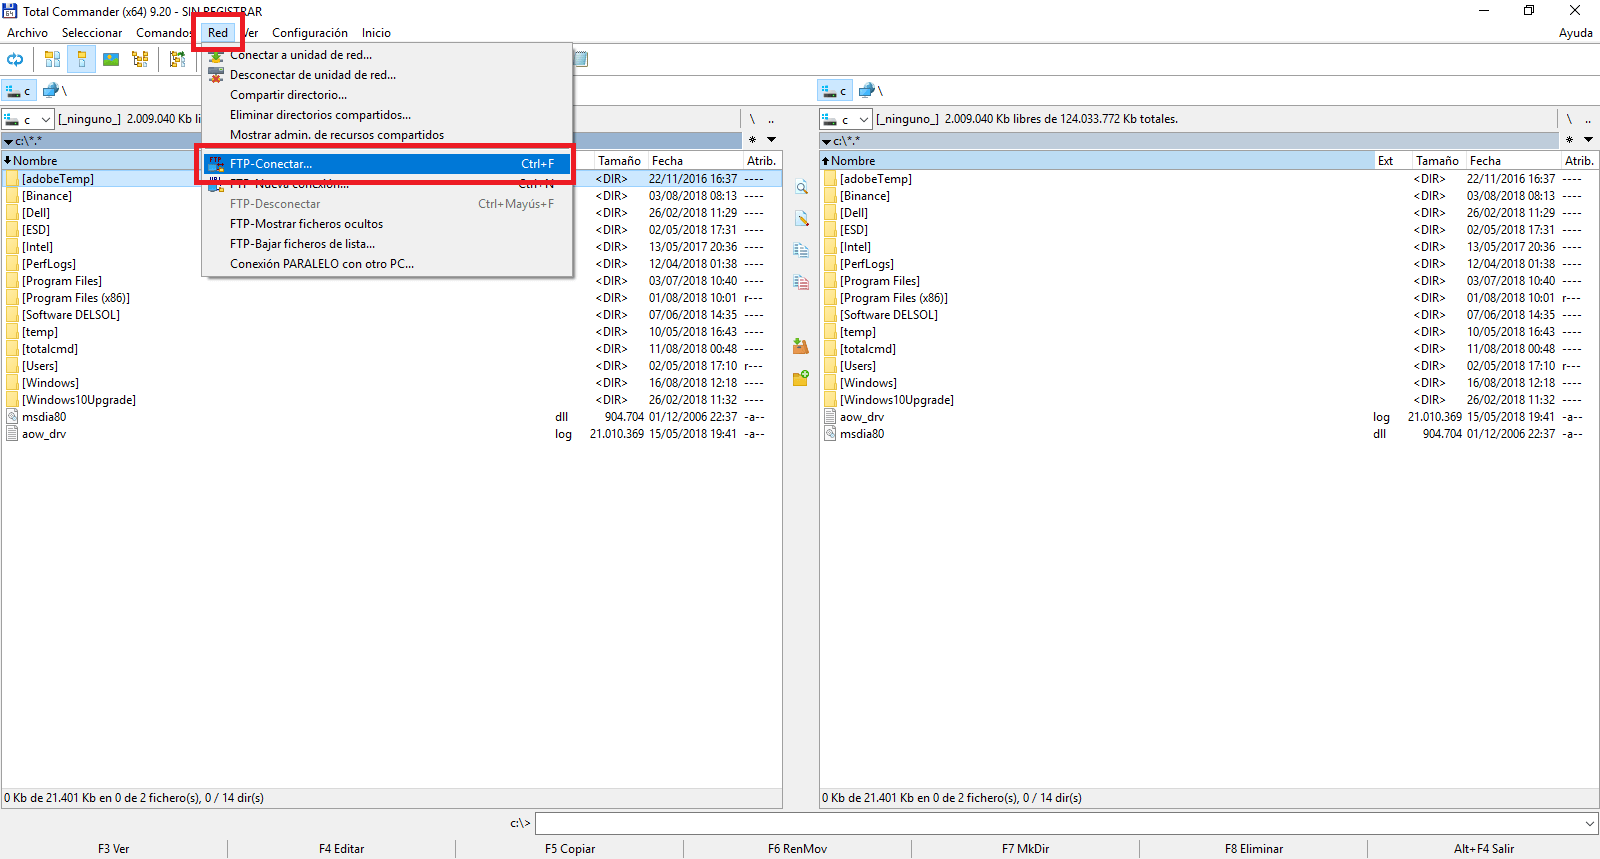This screenshot has width=1600, height=859.
Task: Open left panel favorites asterisk button
Action: tap(752, 140)
